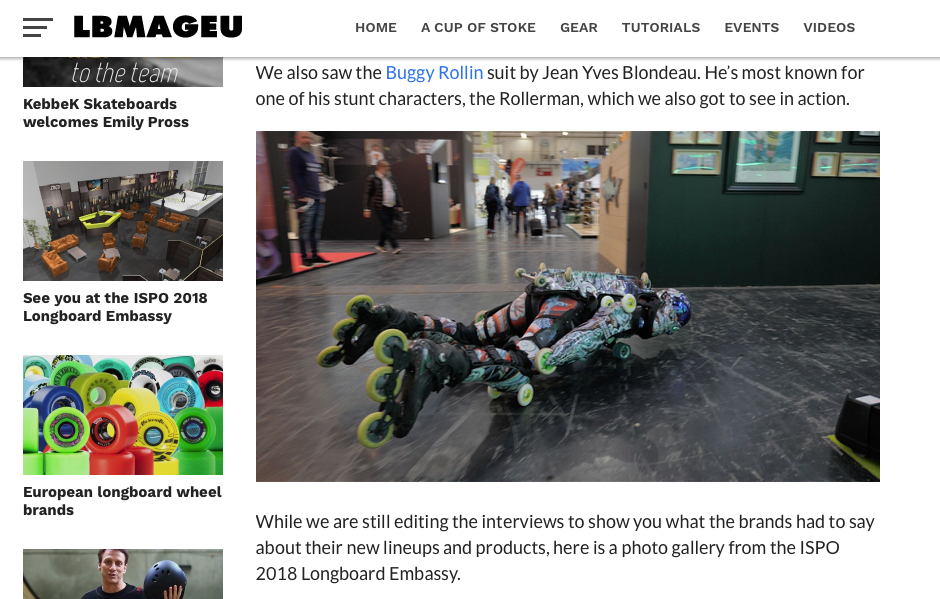This screenshot has width=940, height=599.
Task: Go to the HOME menu item
Action: point(376,28)
